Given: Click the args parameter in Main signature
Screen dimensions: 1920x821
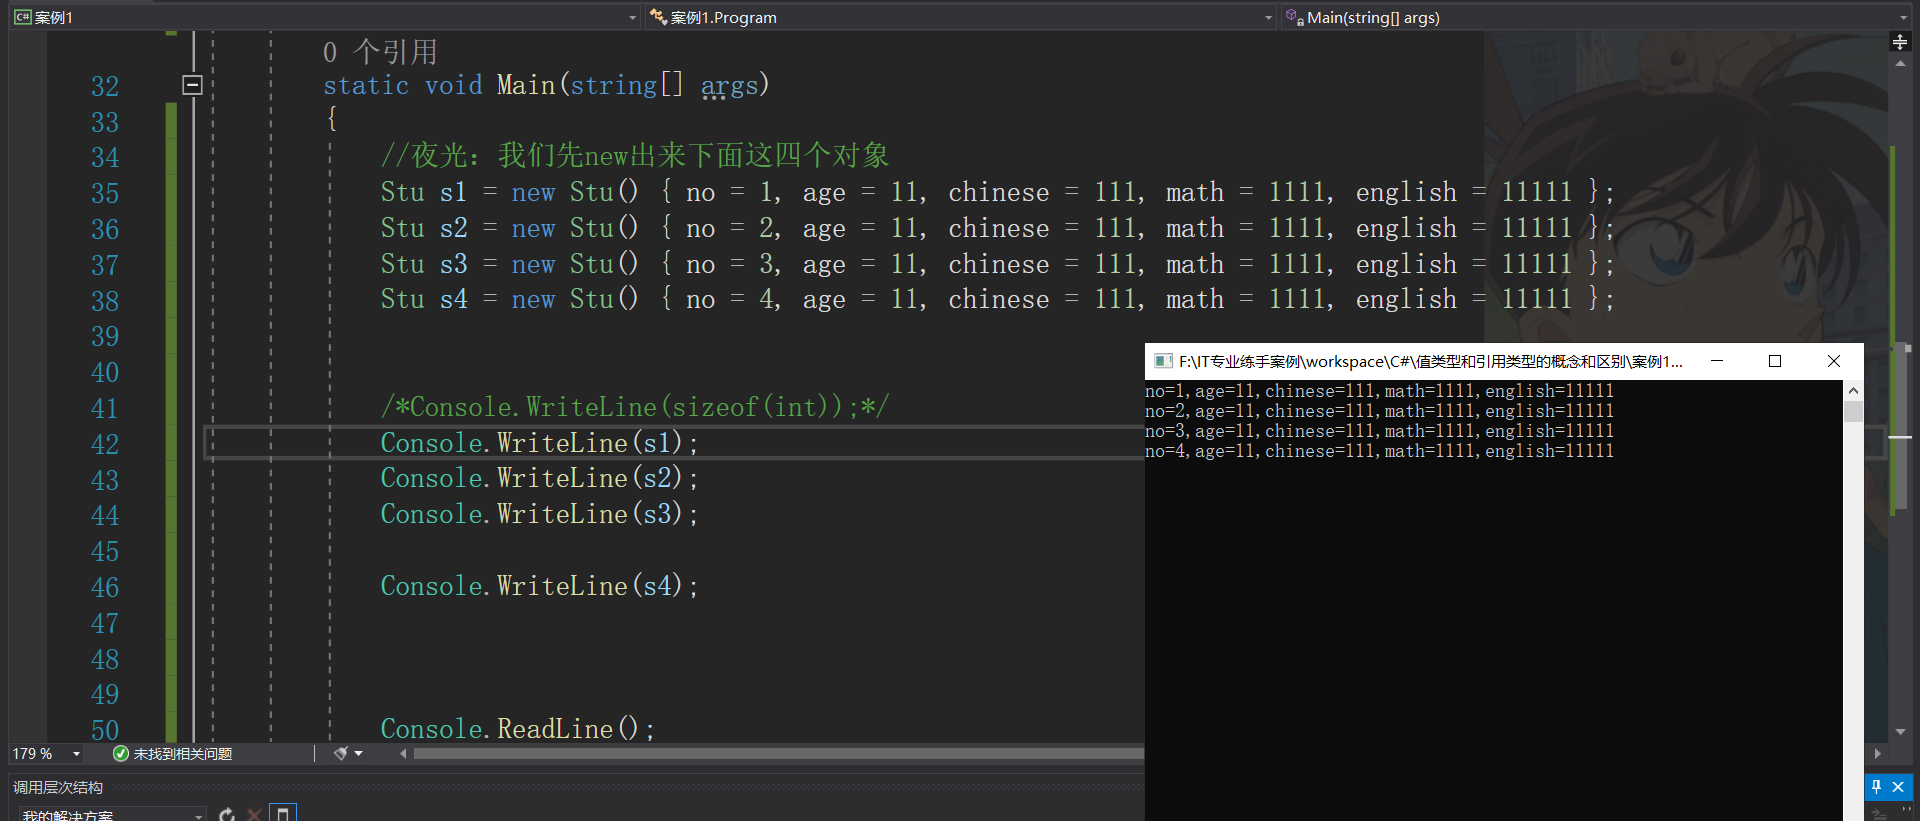Looking at the screenshot, I should coord(729,86).
